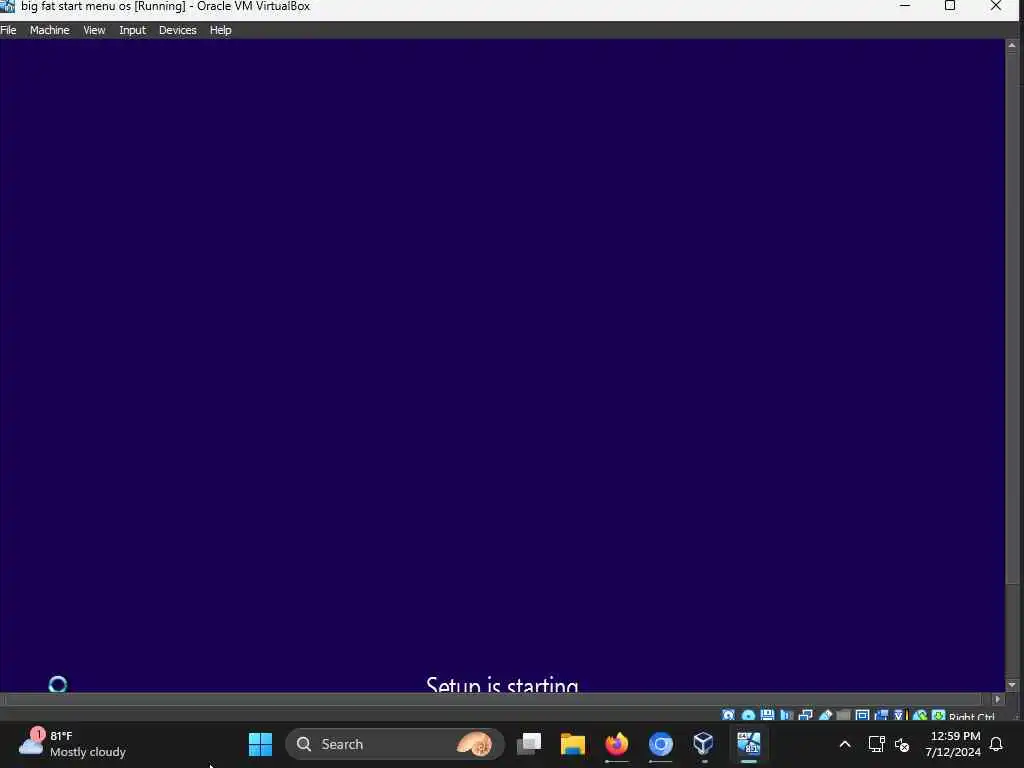Click the keyboard capture status icon
The height and width of the screenshot is (768, 1024).
pyautogui.click(x=938, y=715)
